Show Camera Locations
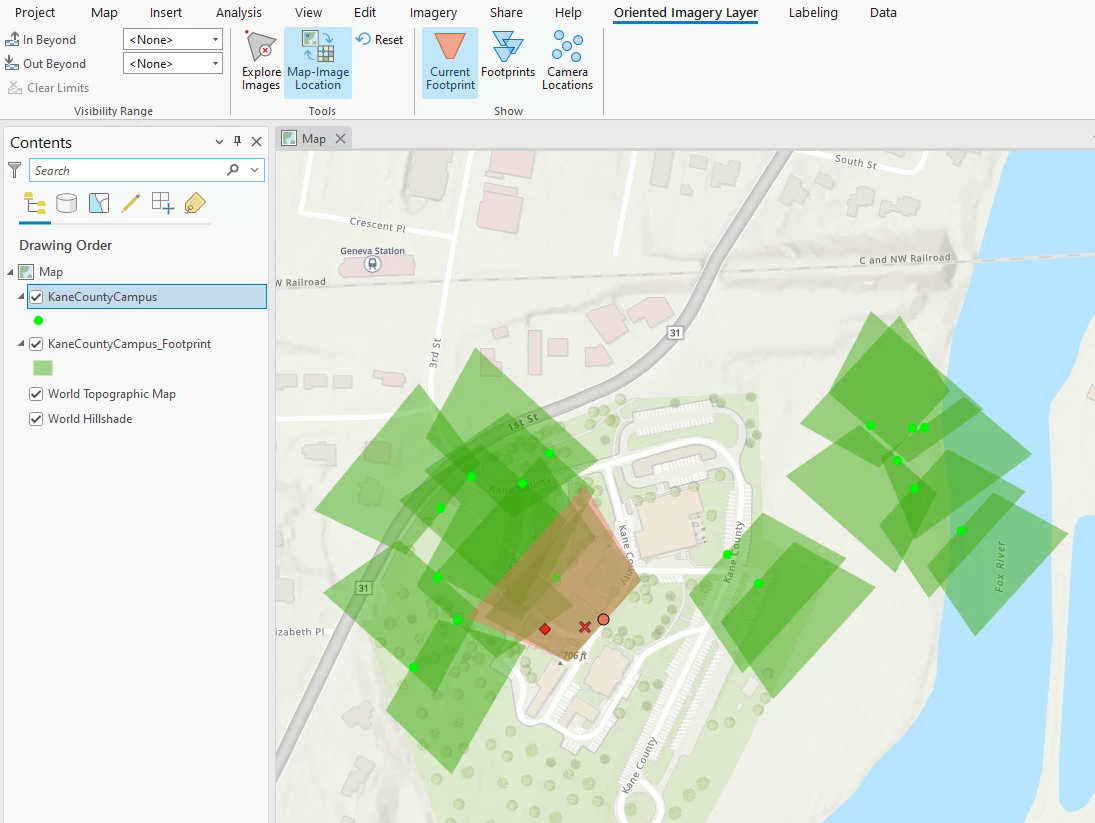Viewport: 1095px width, 823px height. point(567,61)
